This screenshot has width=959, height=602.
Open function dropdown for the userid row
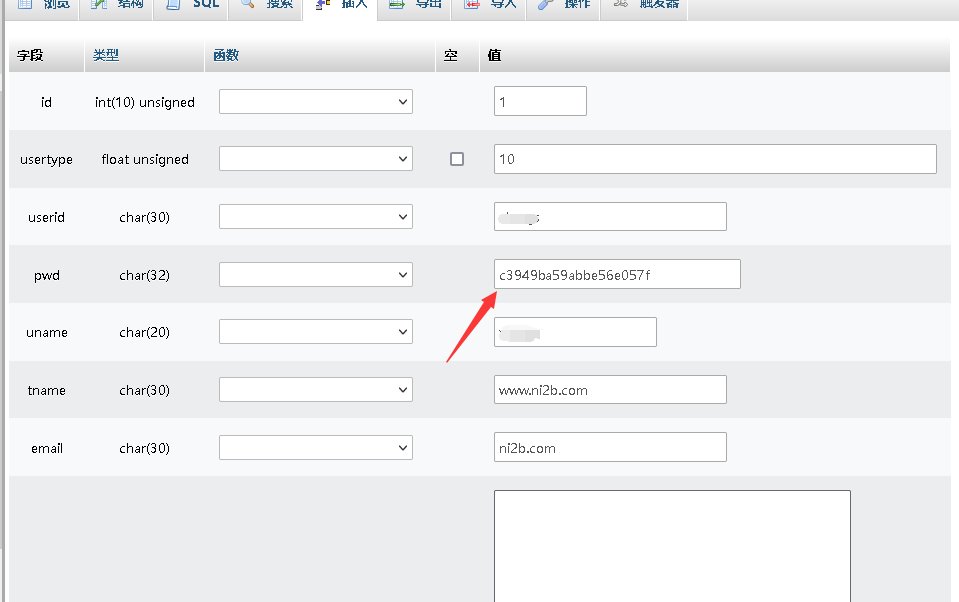click(x=315, y=217)
